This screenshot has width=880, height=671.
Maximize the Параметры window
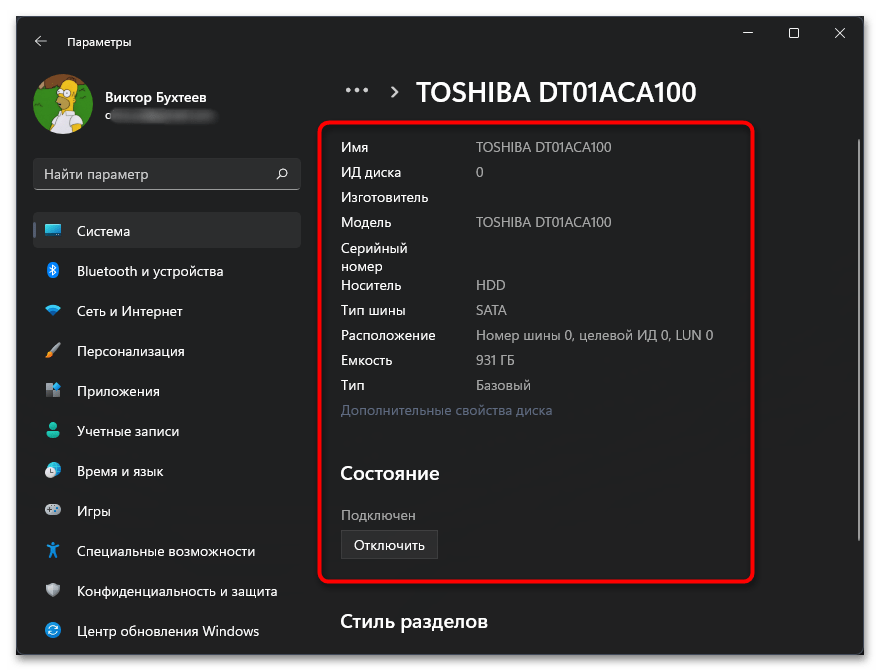click(794, 33)
